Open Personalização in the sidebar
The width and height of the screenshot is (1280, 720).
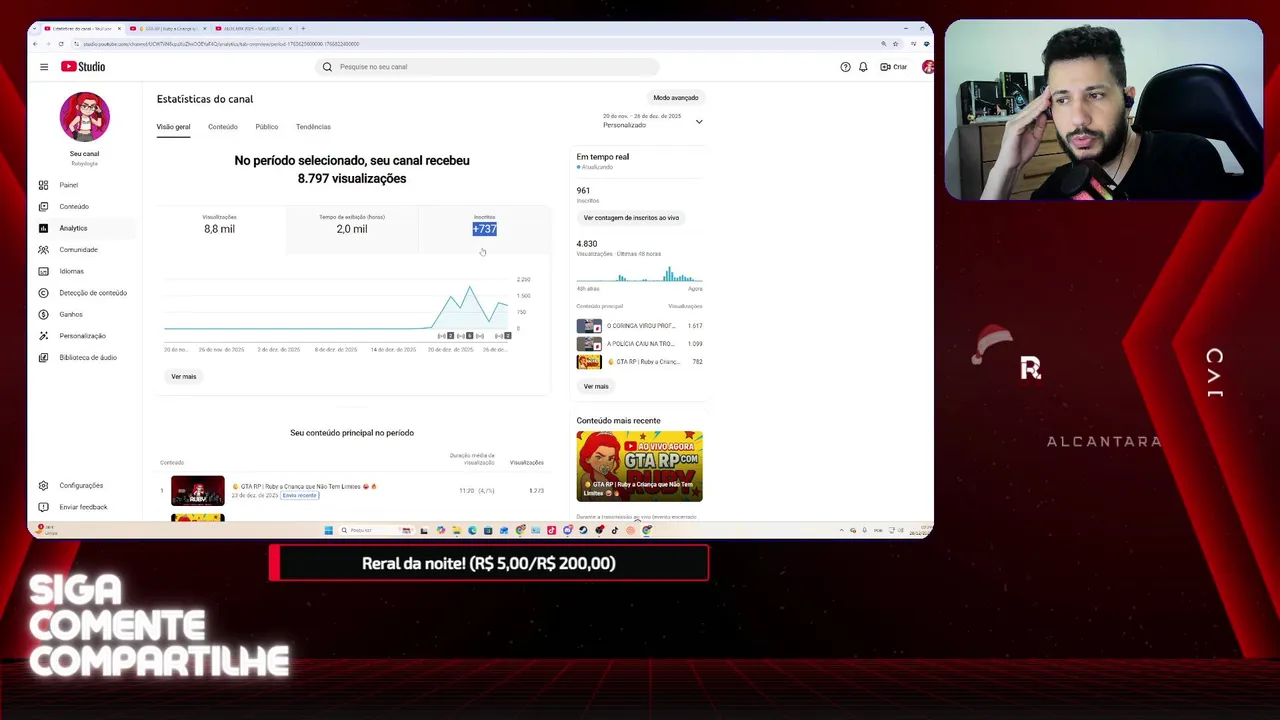click(84, 336)
